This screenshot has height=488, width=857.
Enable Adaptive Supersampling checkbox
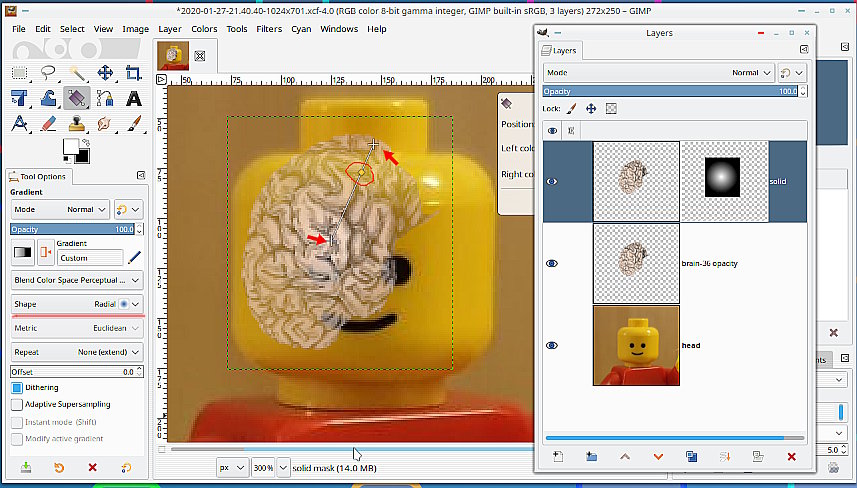pos(17,405)
